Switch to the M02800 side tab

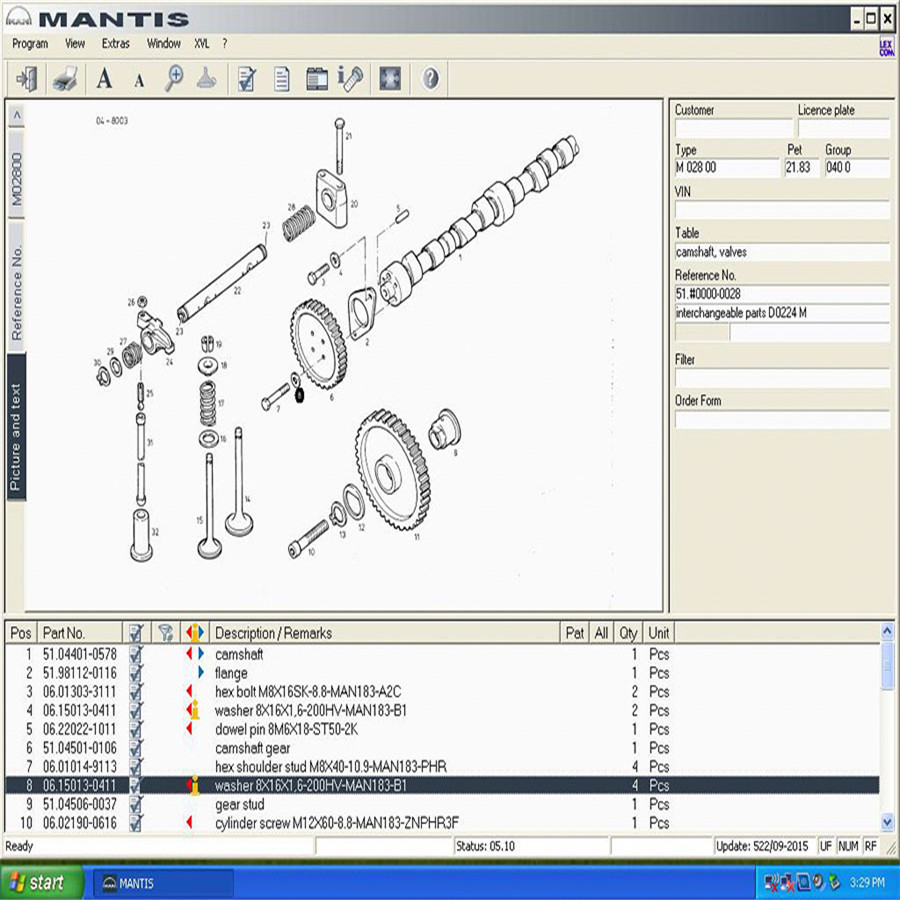pyautogui.click(x=17, y=175)
